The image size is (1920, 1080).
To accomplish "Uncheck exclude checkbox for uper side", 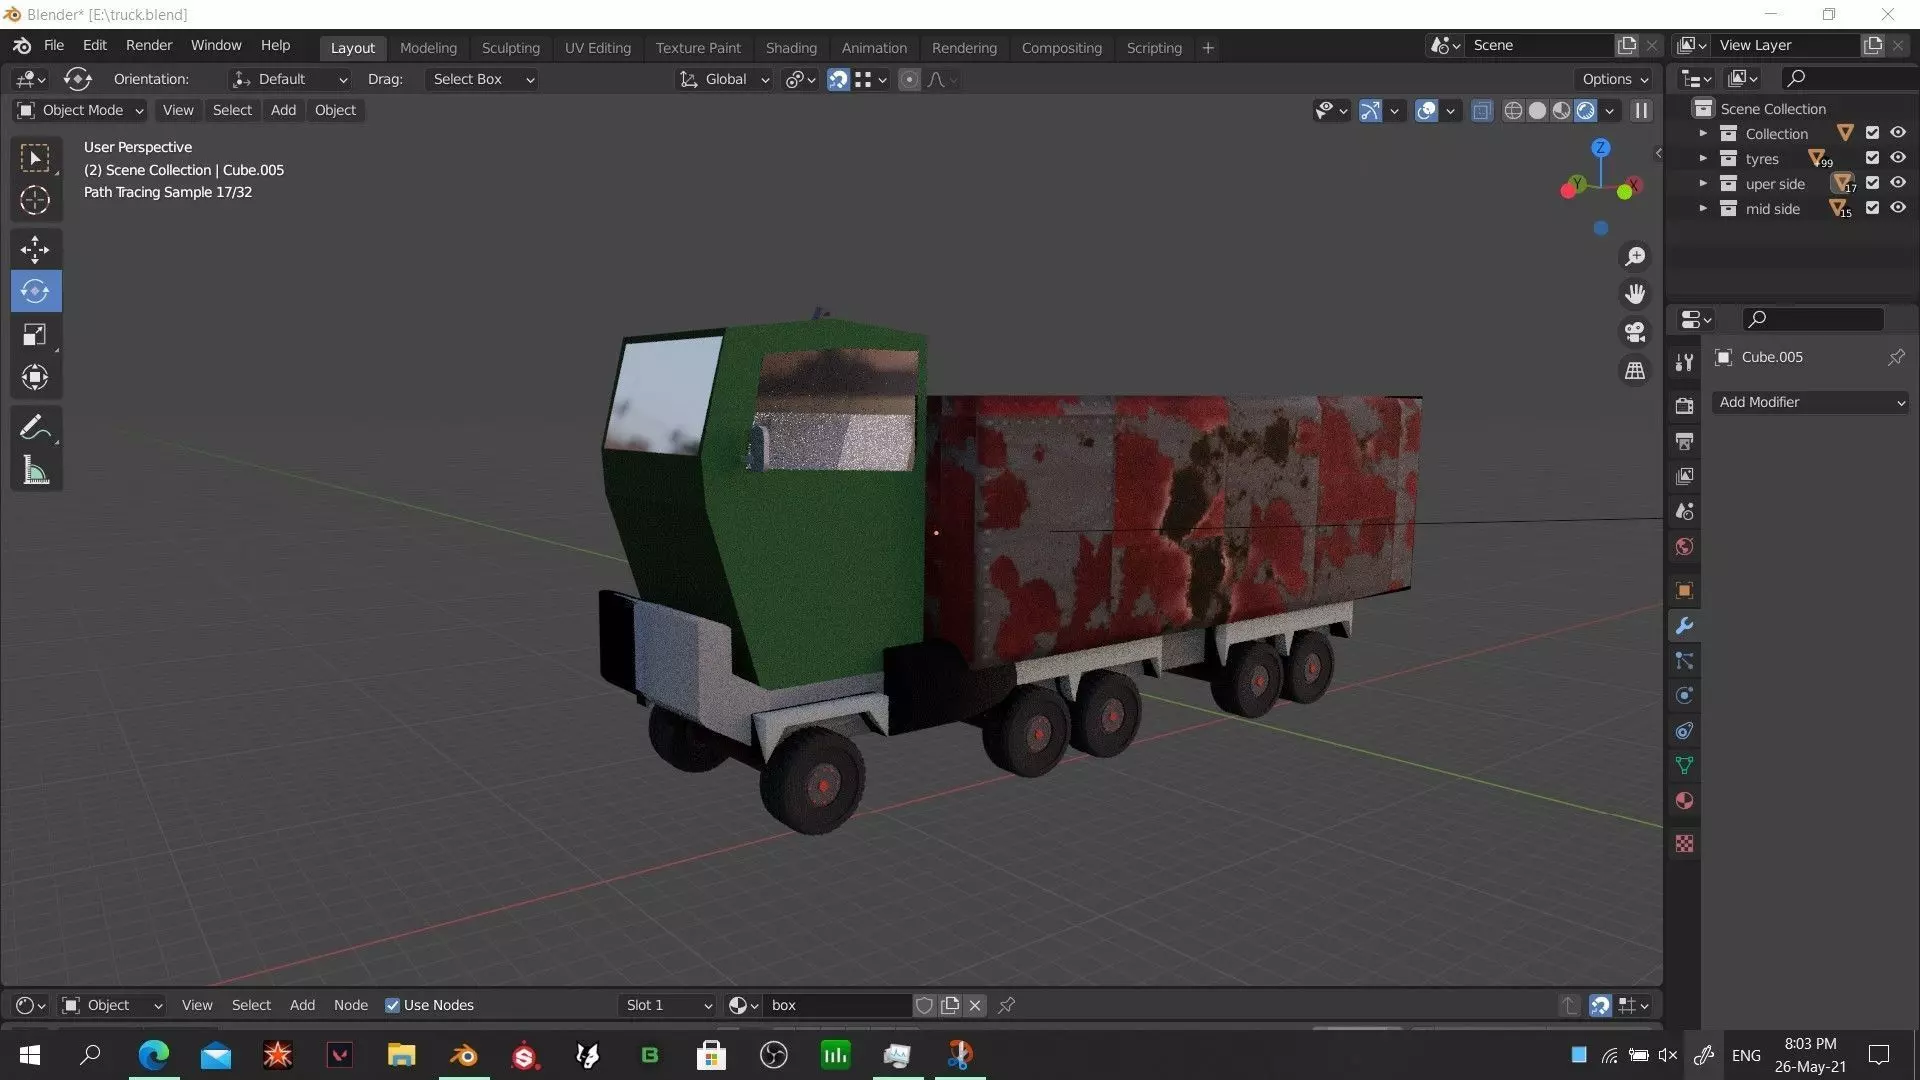I will (x=1872, y=183).
